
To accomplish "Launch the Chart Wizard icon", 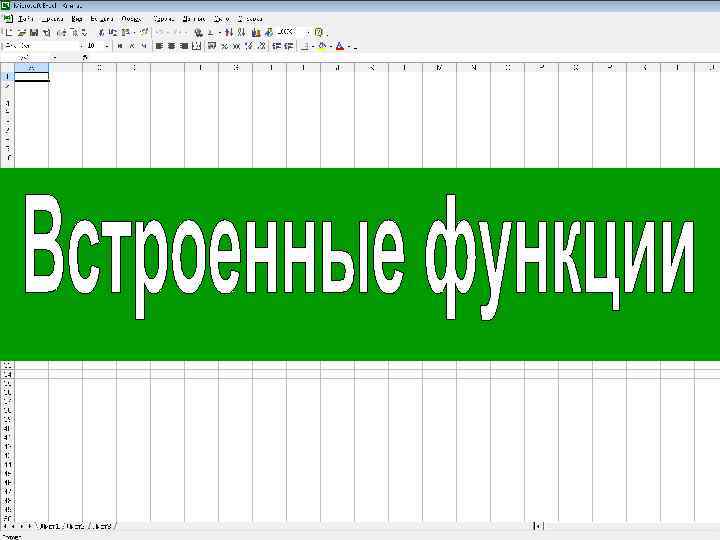I will (x=256, y=32).
